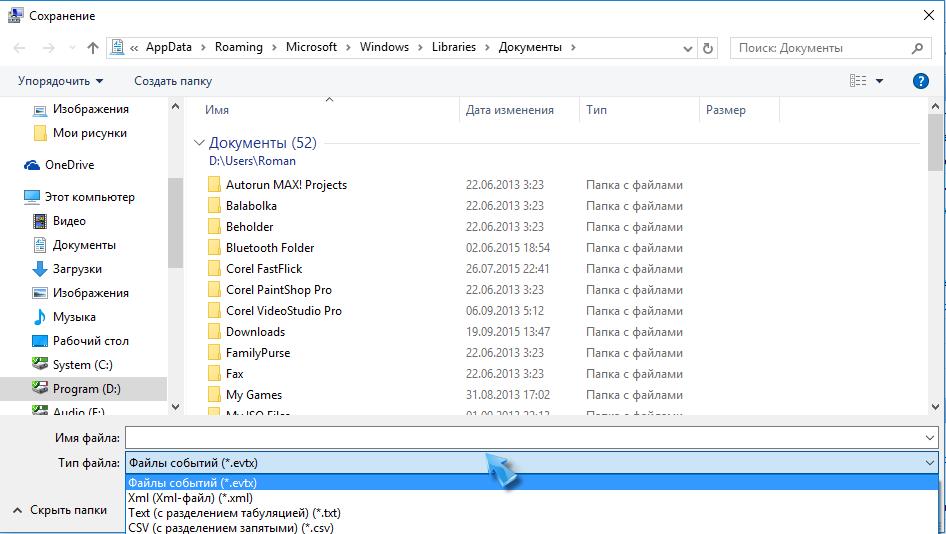Click the Дата изменения column header
Viewport: 946px width, 534px height.
[510, 110]
